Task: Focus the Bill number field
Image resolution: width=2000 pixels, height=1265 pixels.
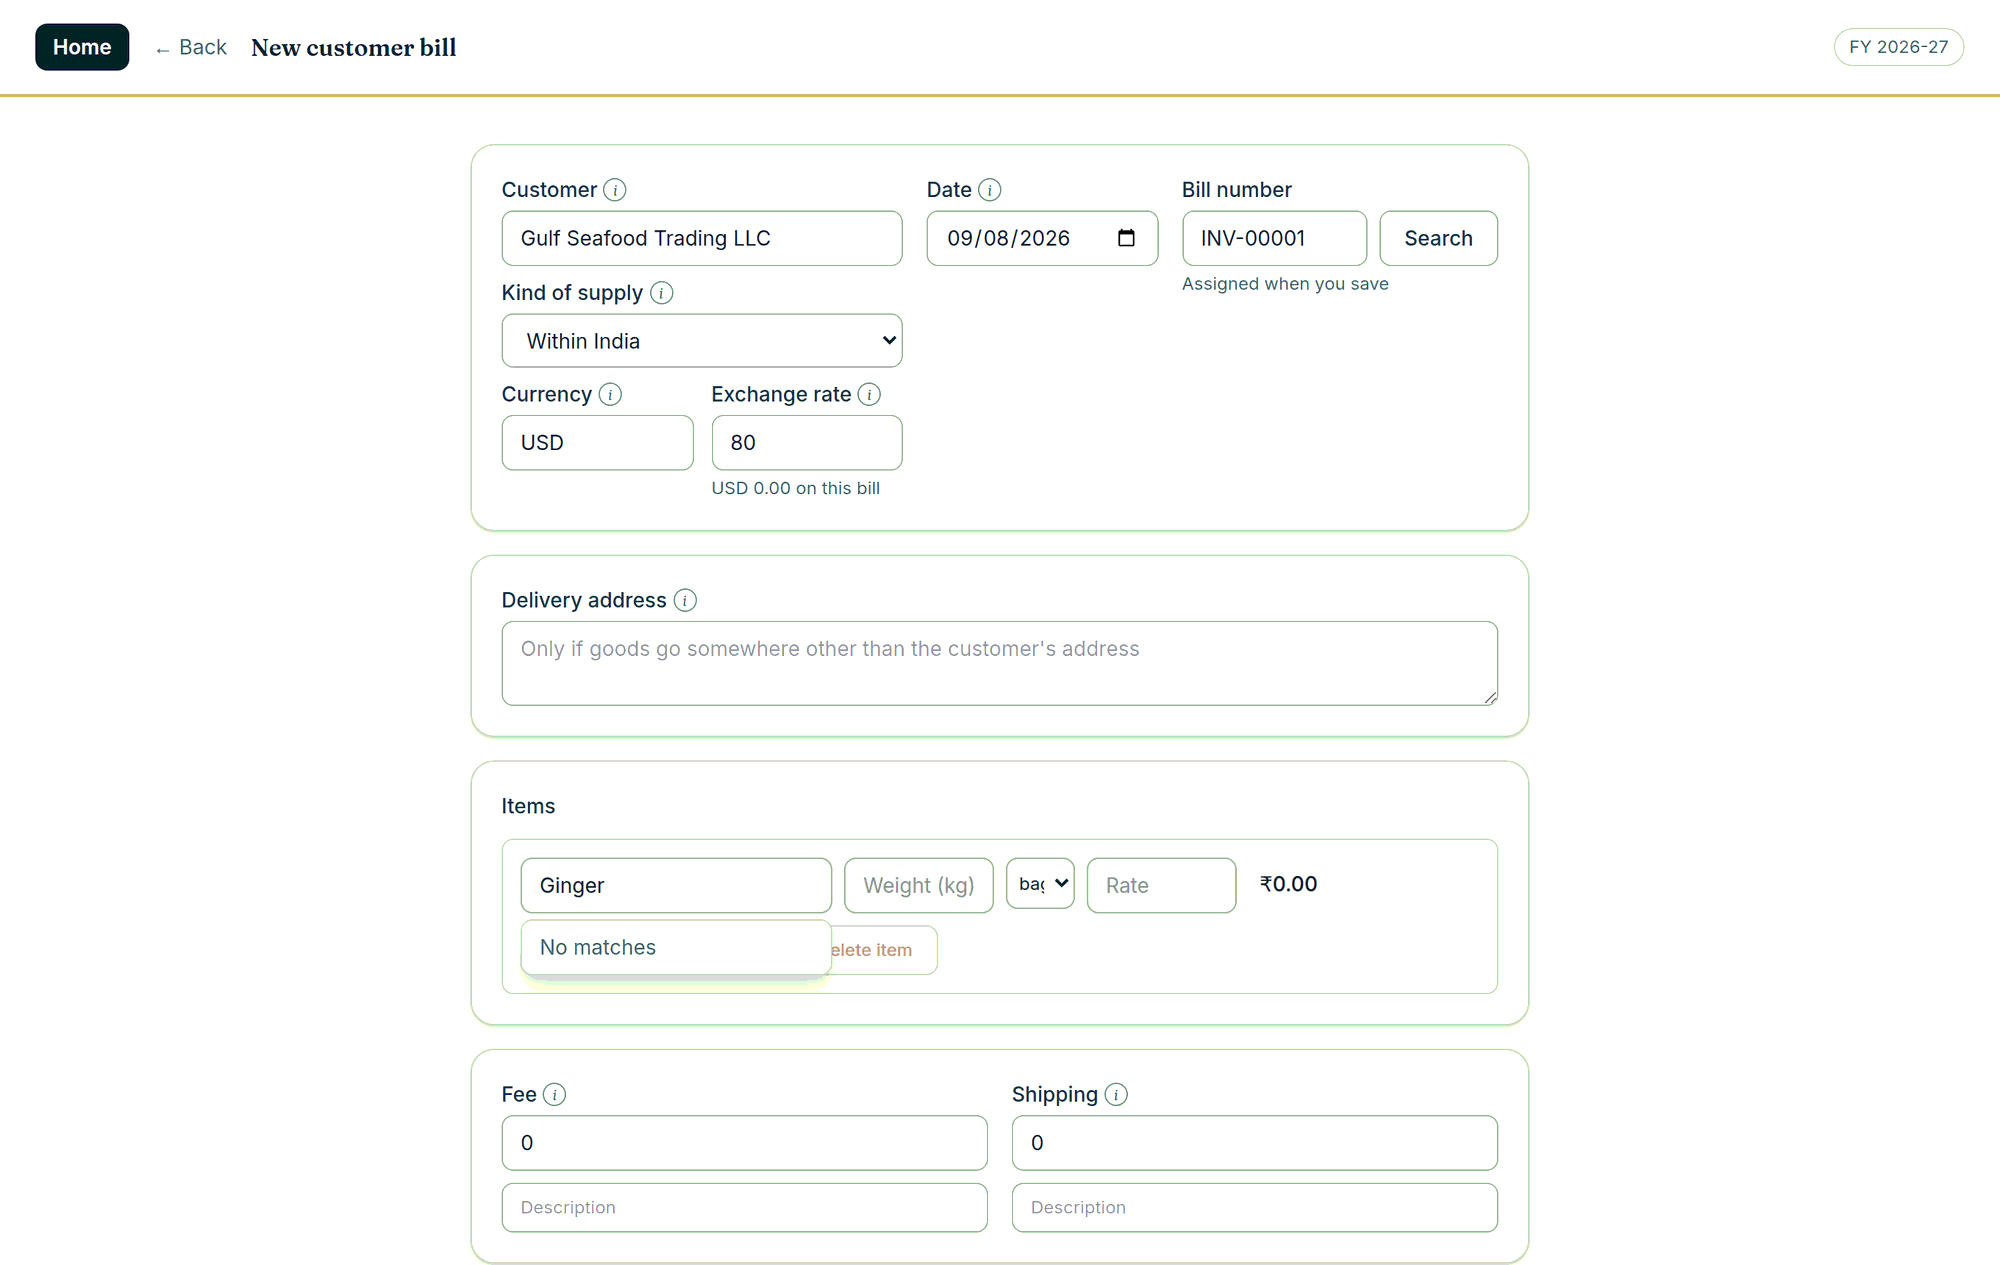Action: point(1274,238)
